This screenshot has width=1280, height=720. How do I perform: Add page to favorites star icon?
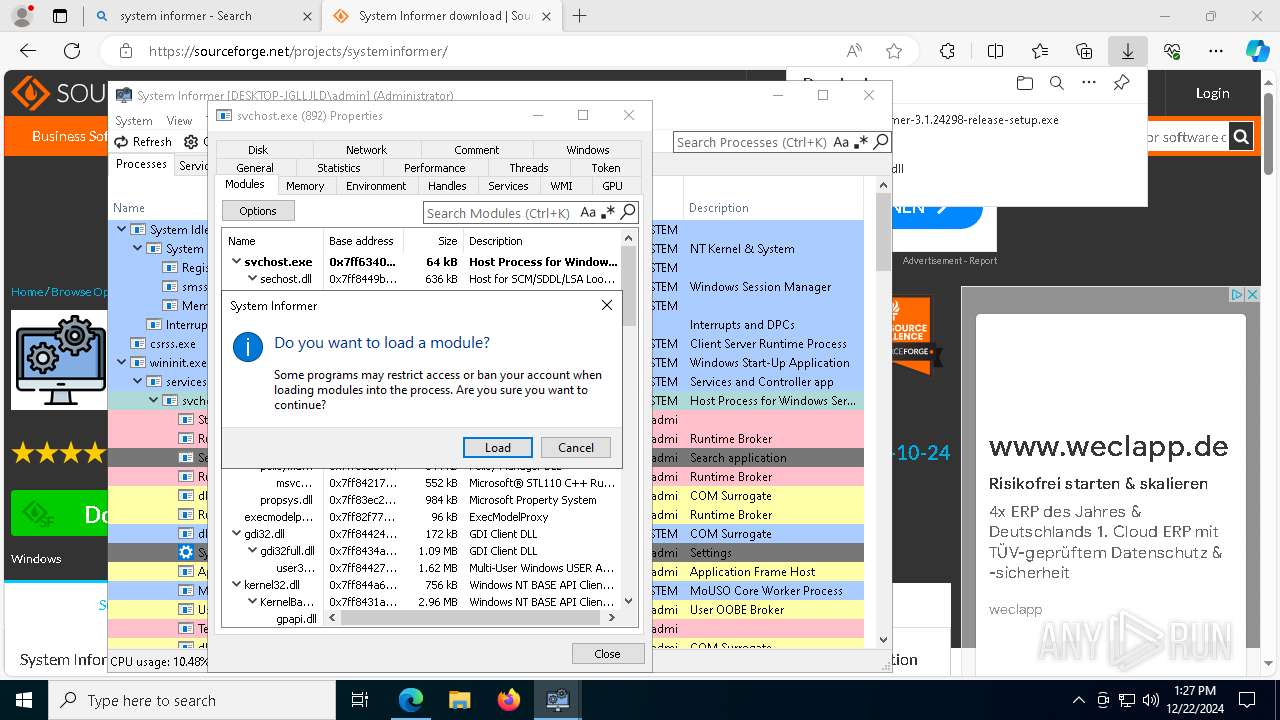click(894, 51)
